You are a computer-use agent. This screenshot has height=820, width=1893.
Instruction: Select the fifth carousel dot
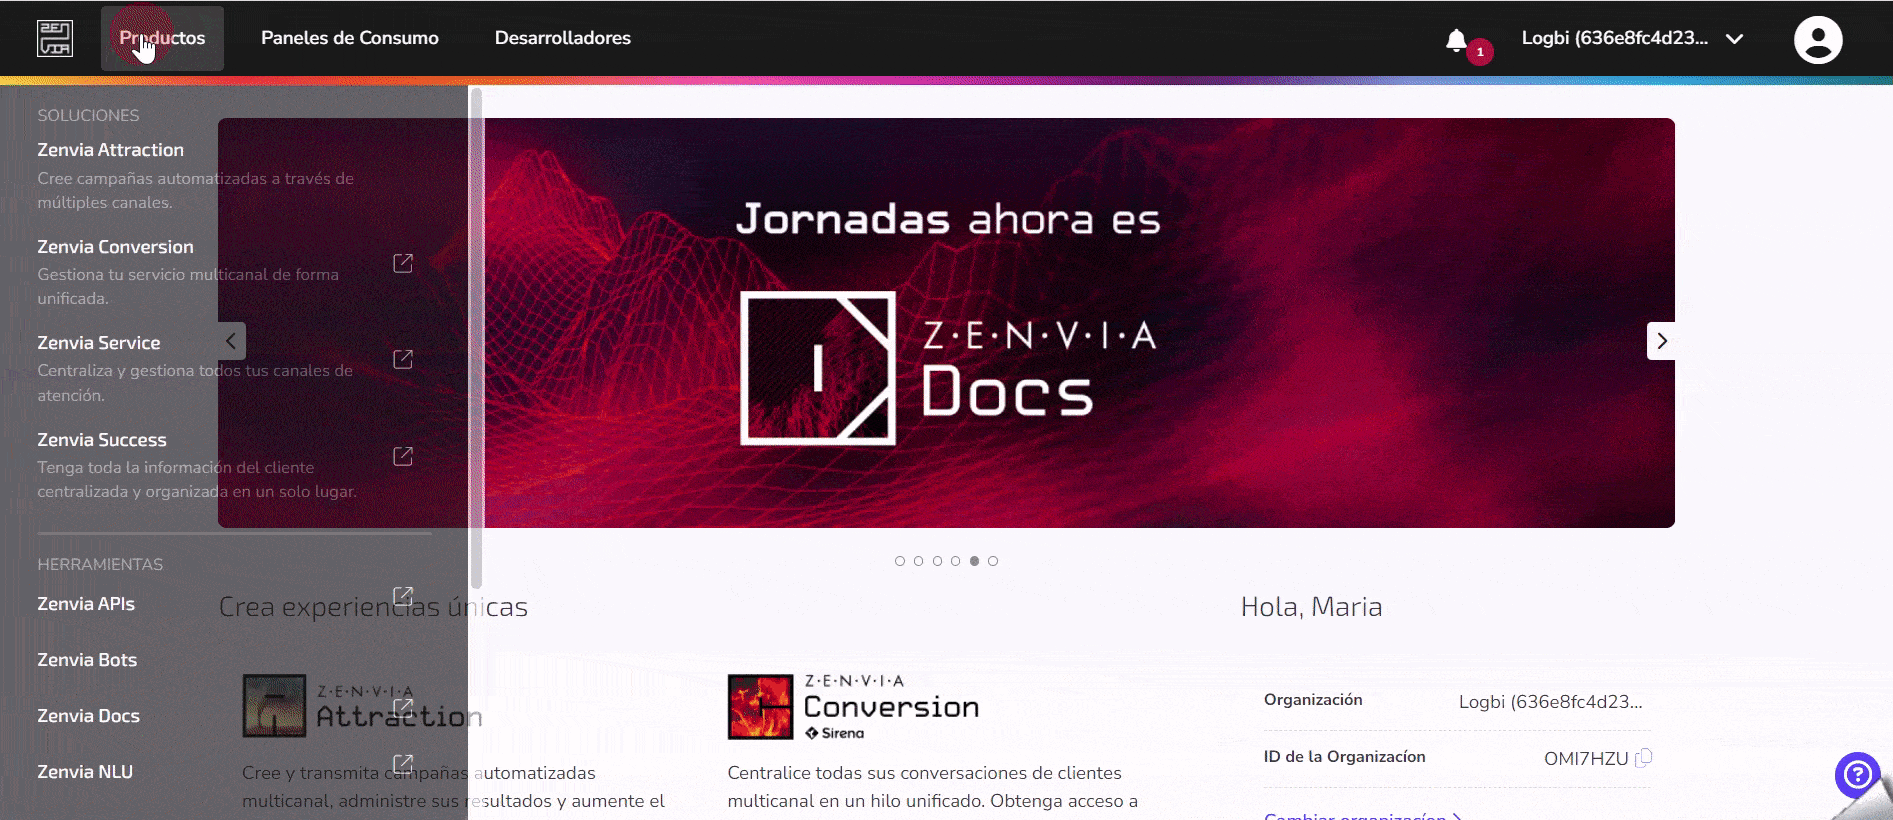click(974, 561)
